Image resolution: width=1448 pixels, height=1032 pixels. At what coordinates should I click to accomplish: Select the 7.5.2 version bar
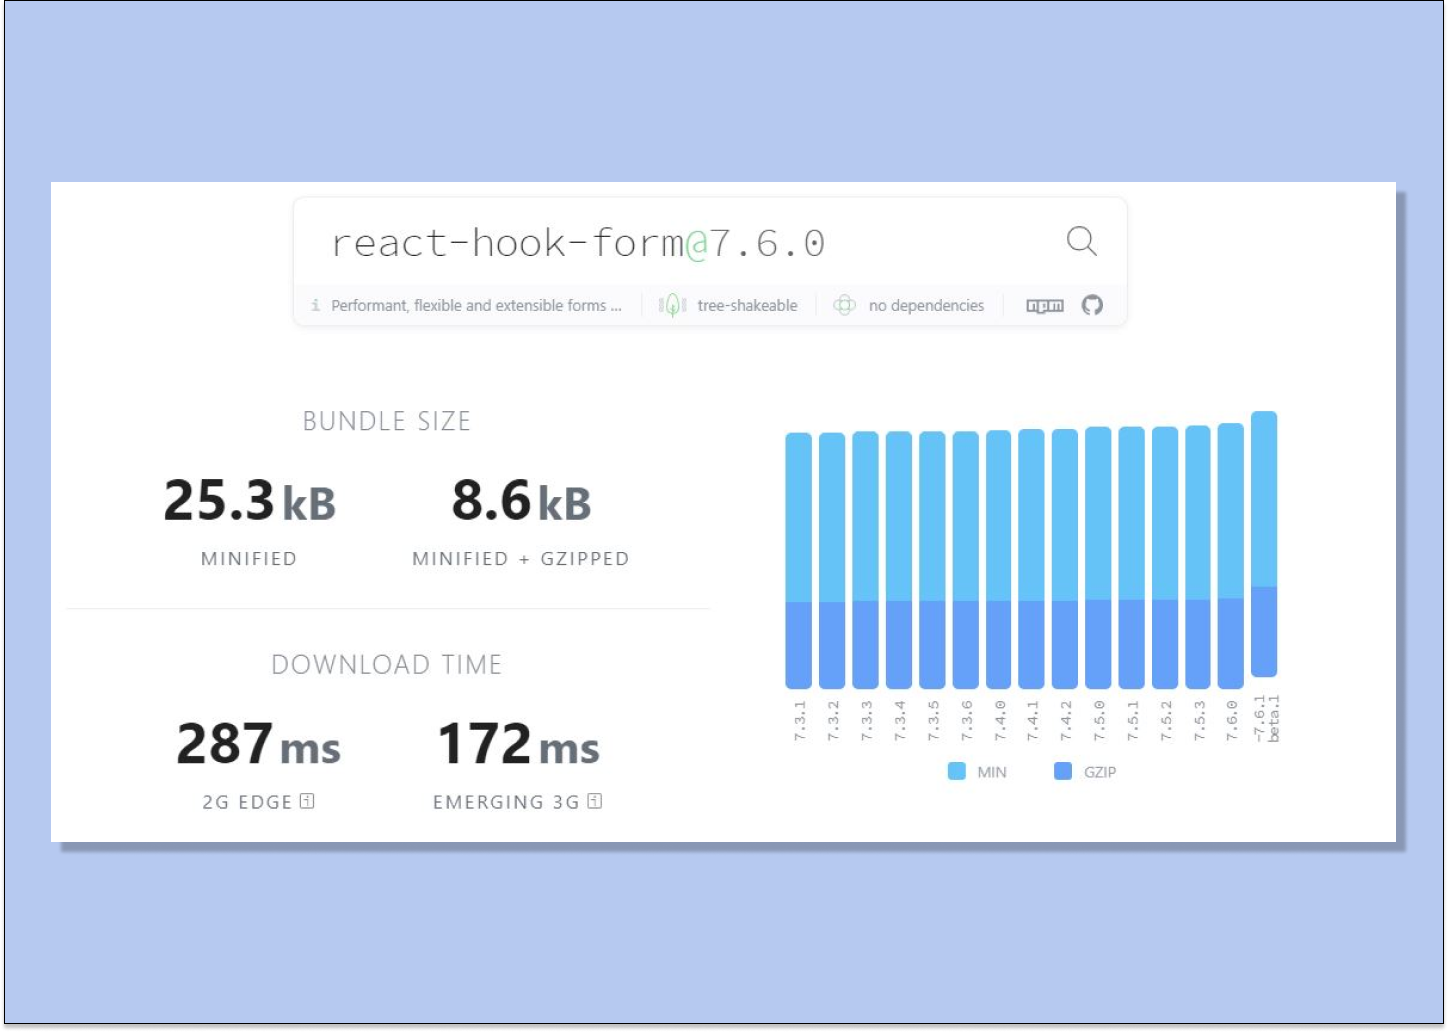click(1165, 558)
